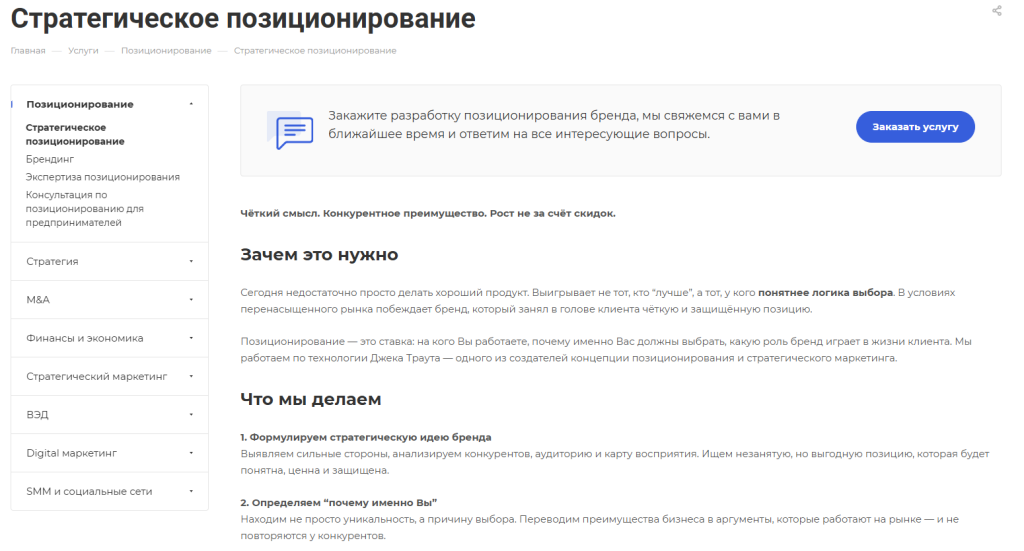This screenshot has height=551, width=1024.
Task: Expand the M&A sidebar arrow
Action: pyautogui.click(x=191, y=300)
